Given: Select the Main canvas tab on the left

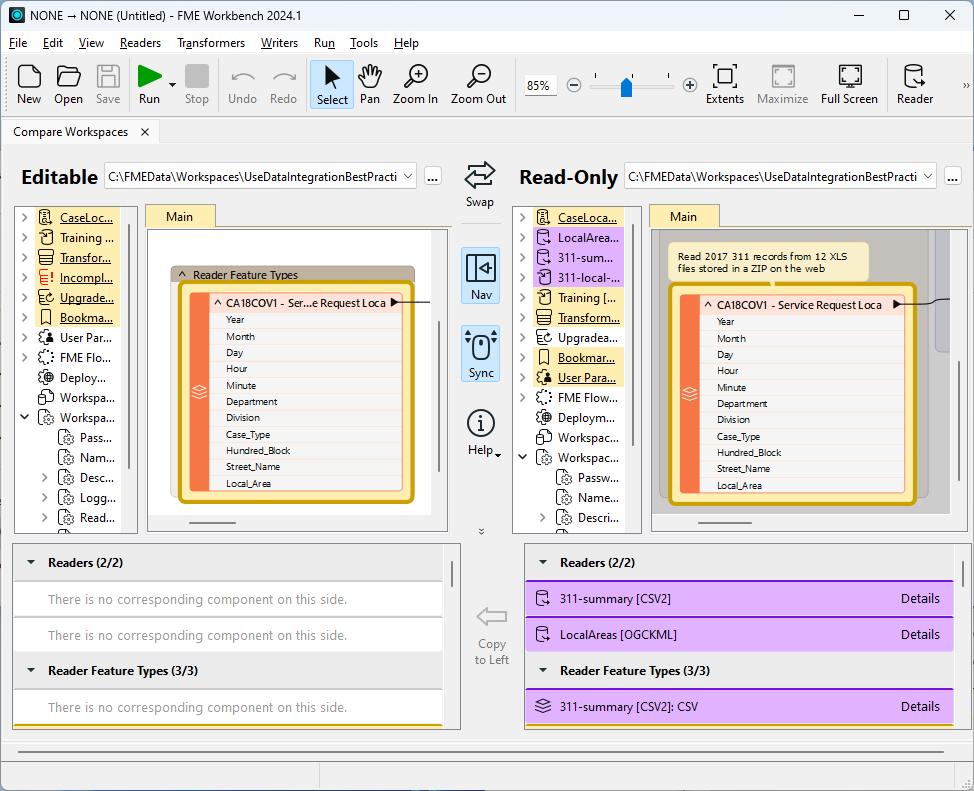Looking at the screenshot, I should tap(180, 215).
